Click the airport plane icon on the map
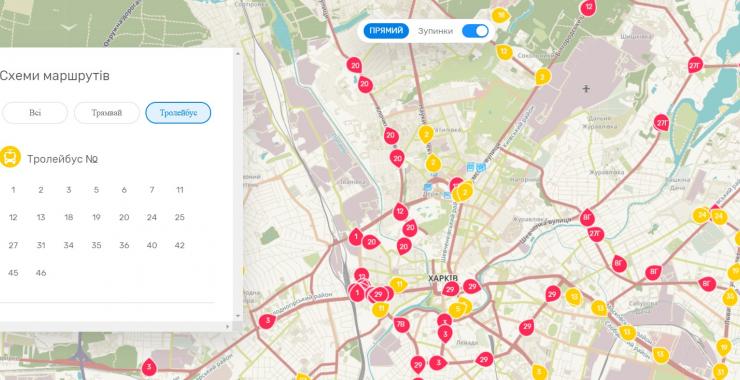Image resolution: width=740 pixels, height=380 pixels. 586,88
